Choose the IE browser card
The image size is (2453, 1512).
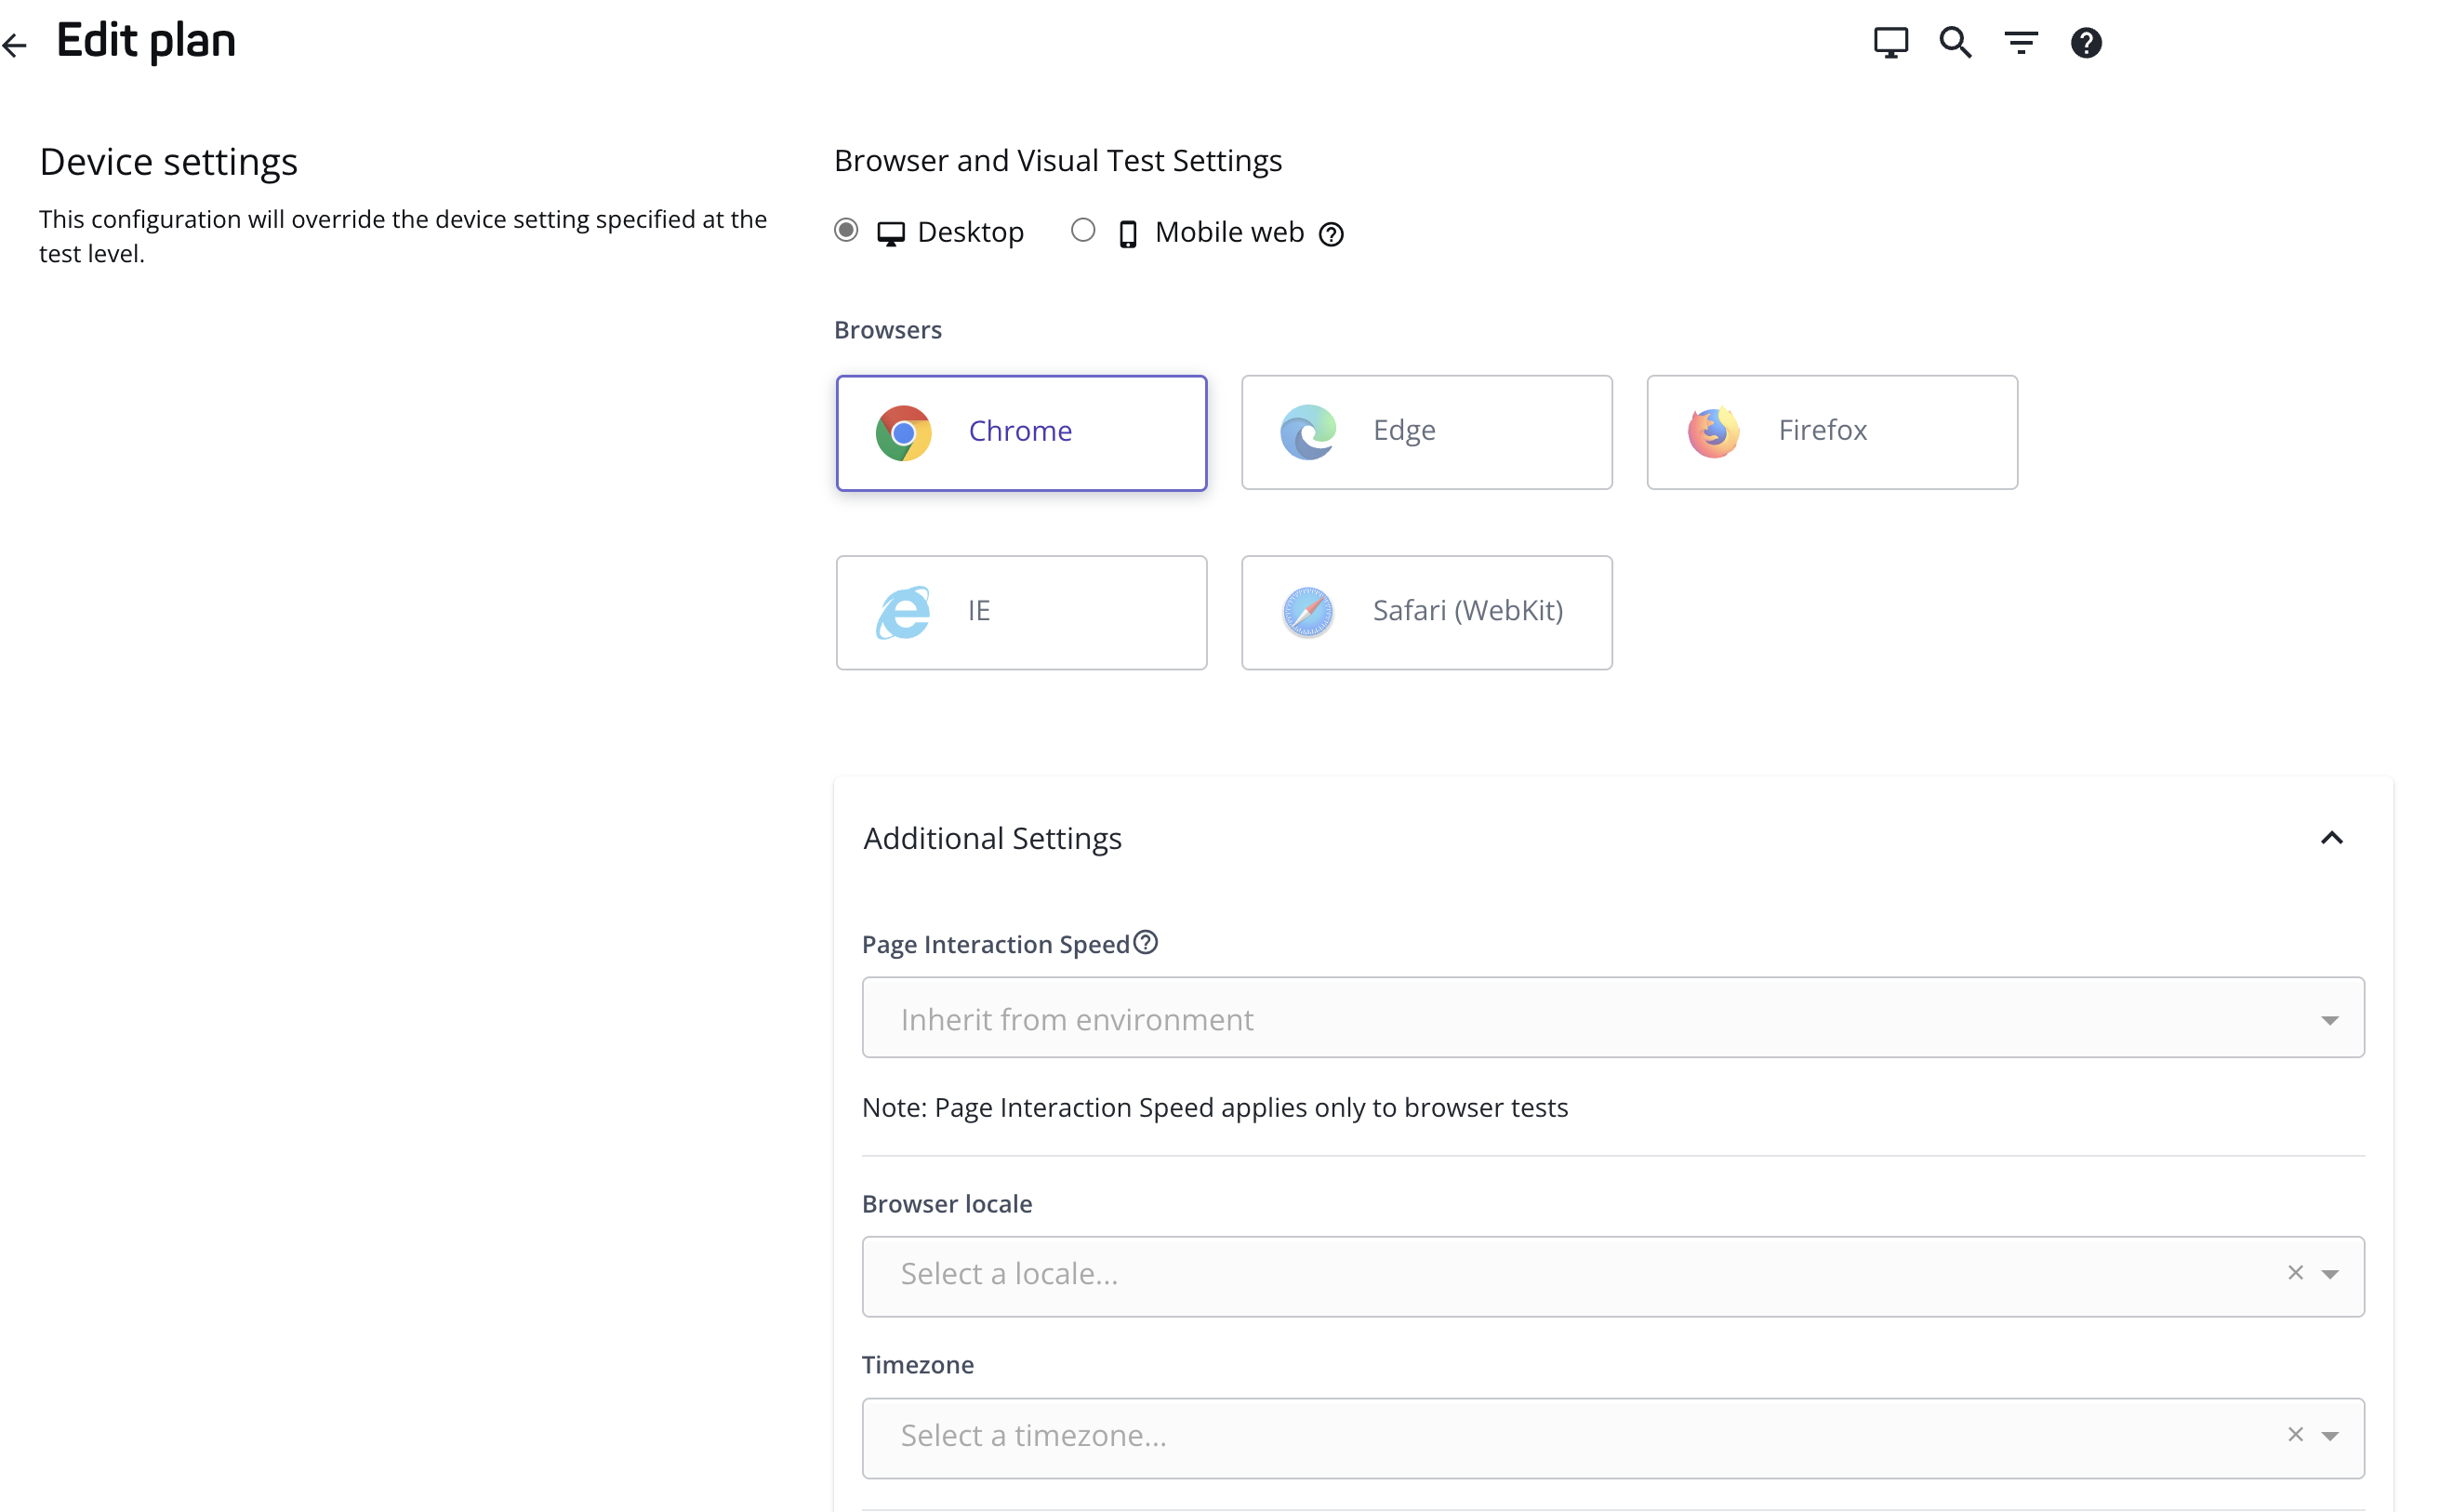coord(1021,612)
